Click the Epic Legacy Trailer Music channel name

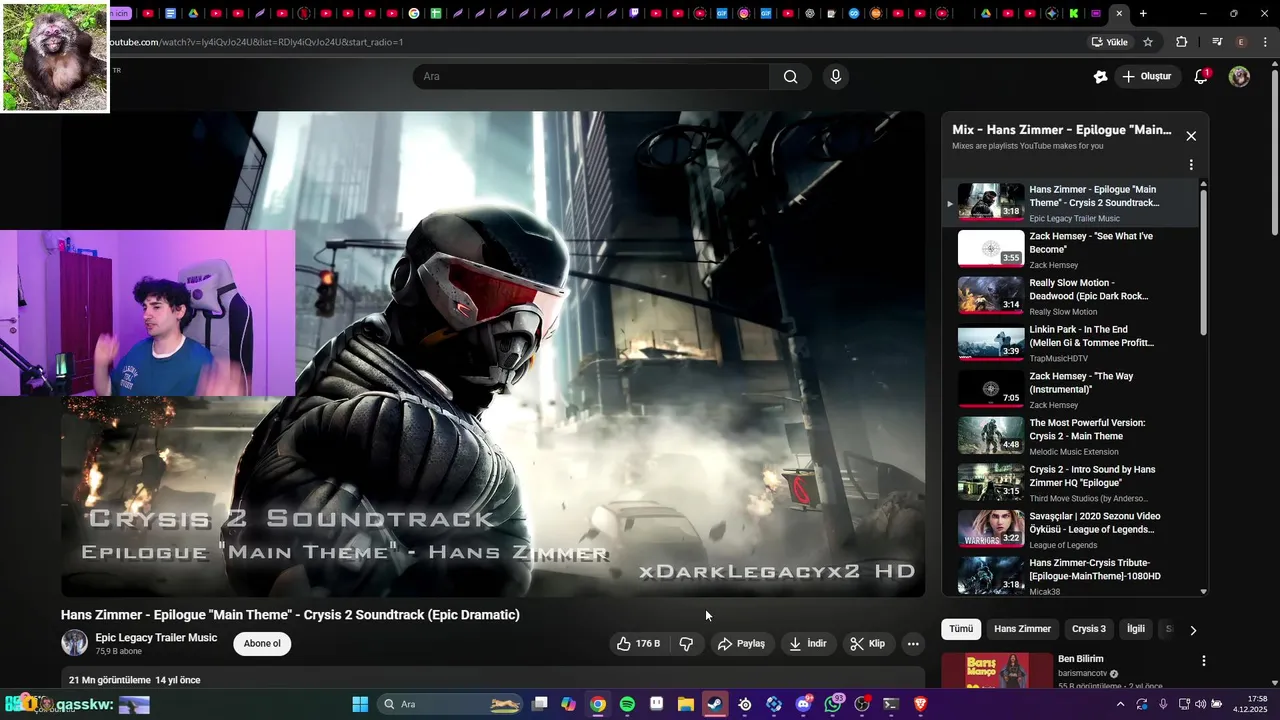[156, 638]
